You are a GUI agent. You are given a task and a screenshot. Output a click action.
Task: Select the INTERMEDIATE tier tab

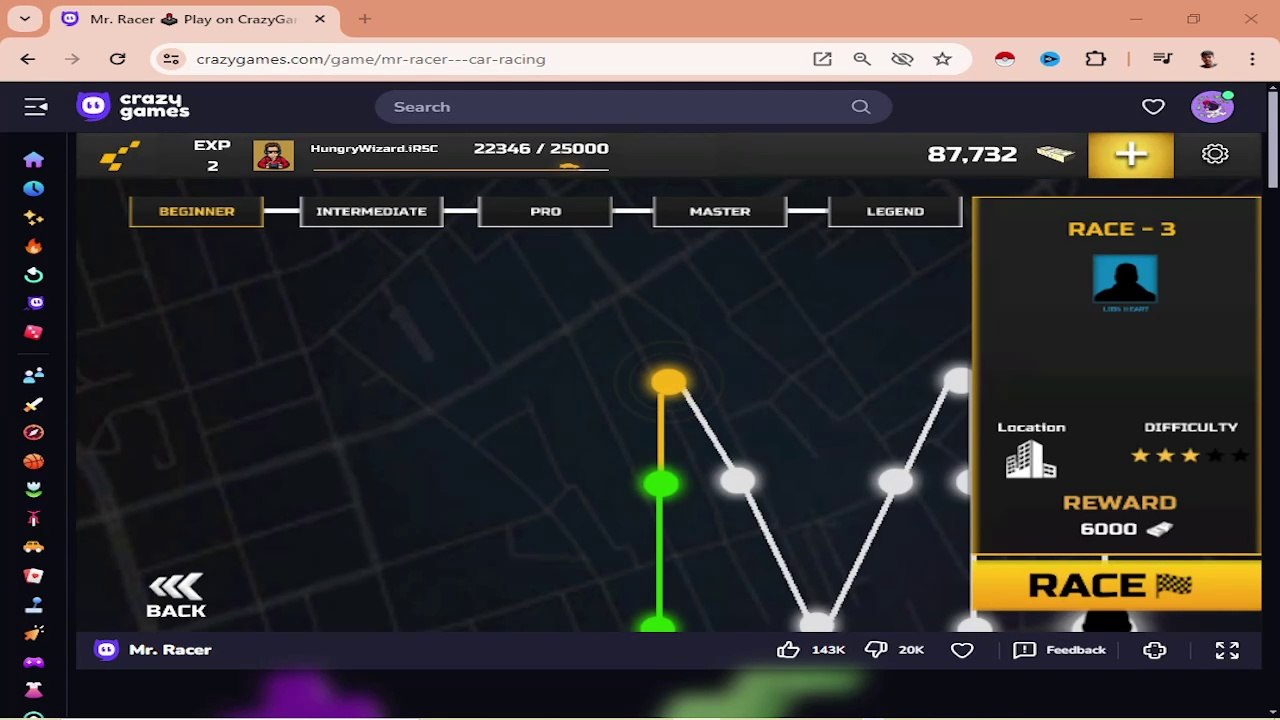pos(371,211)
